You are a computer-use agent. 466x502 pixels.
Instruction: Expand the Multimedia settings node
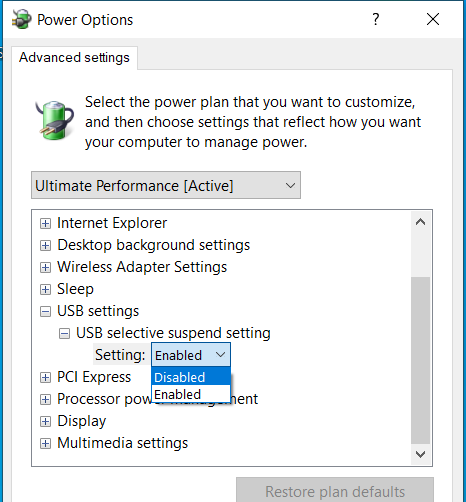(x=45, y=443)
